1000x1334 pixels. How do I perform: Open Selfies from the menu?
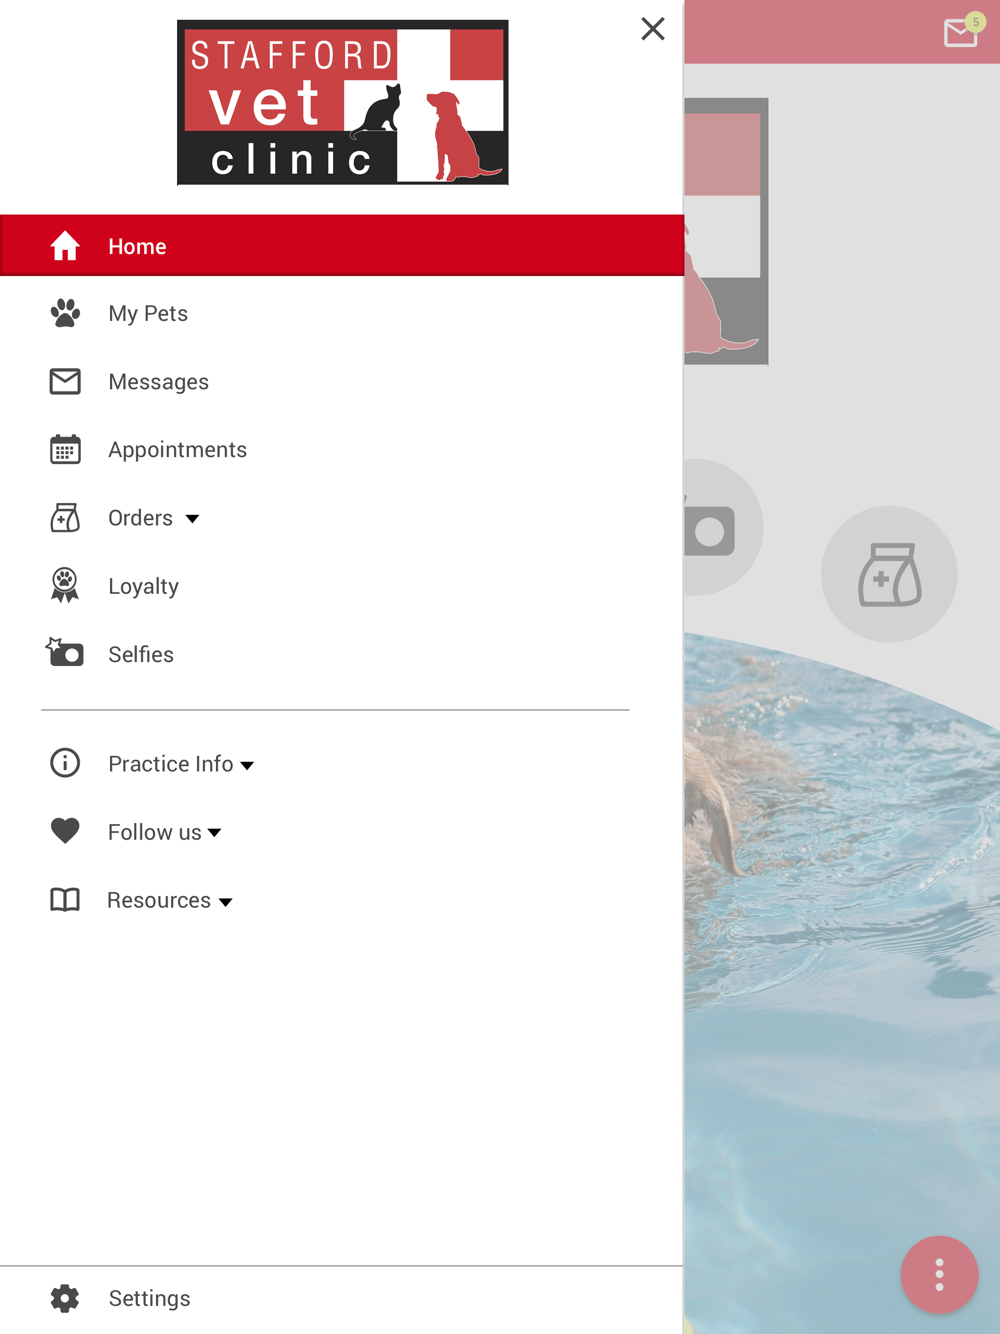tap(141, 655)
